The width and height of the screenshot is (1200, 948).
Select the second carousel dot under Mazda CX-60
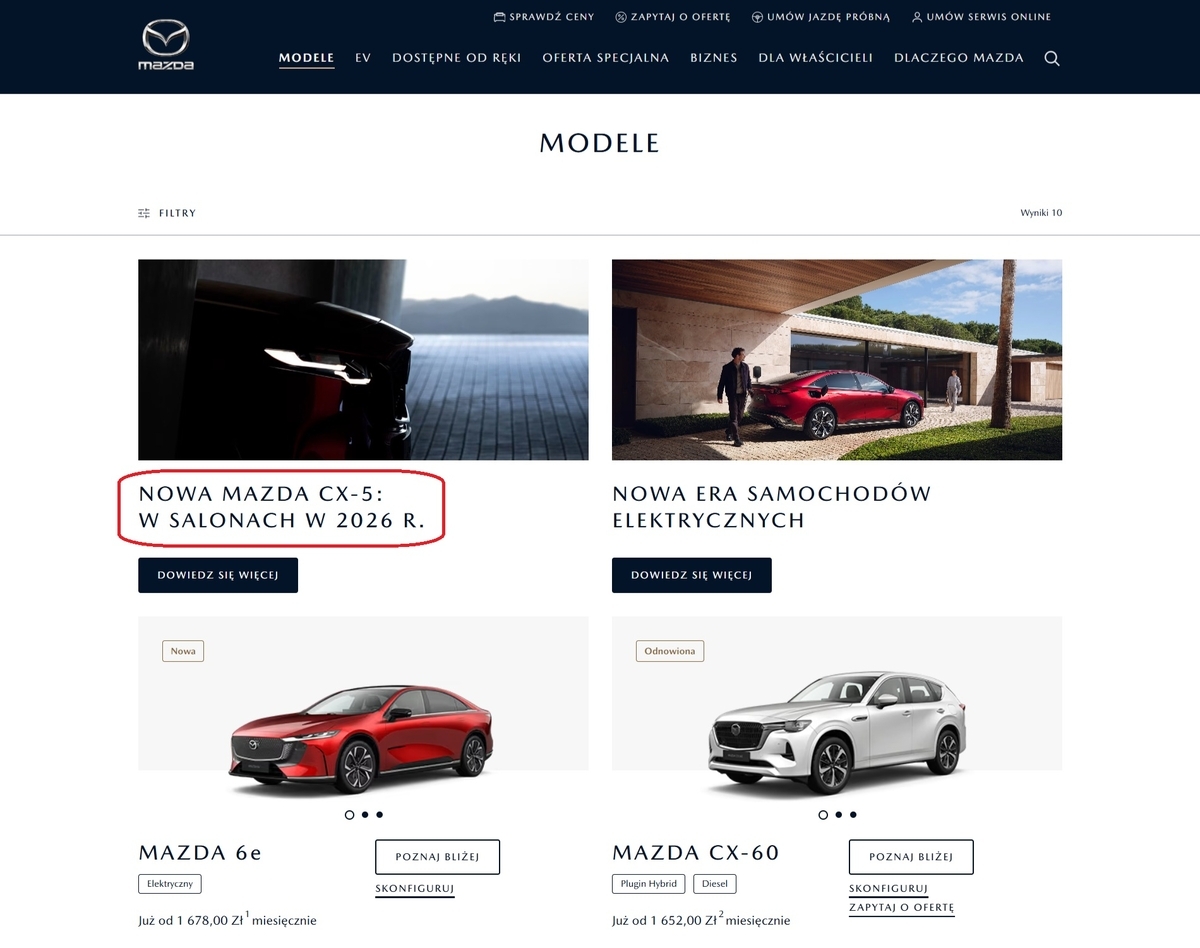838,814
